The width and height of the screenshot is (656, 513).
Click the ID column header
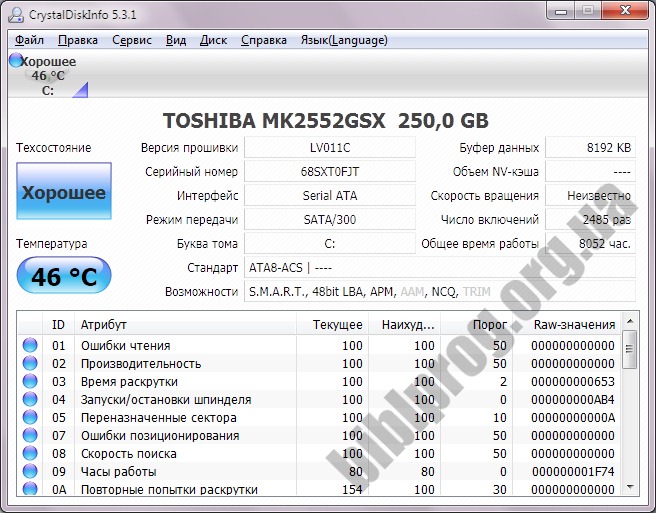pyautogui.click(x=58, y=324)
